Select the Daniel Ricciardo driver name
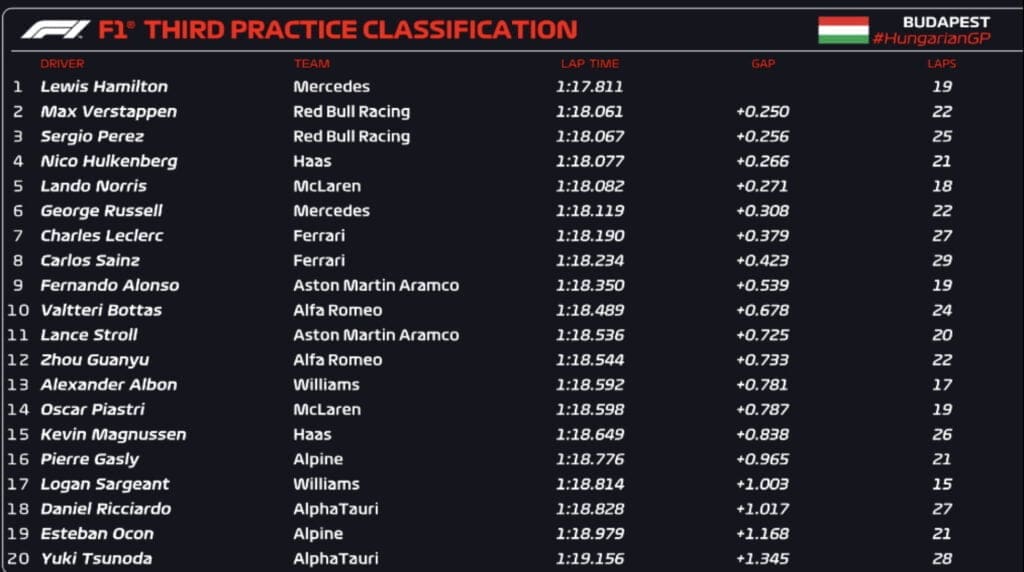 (x=106, y=509)
